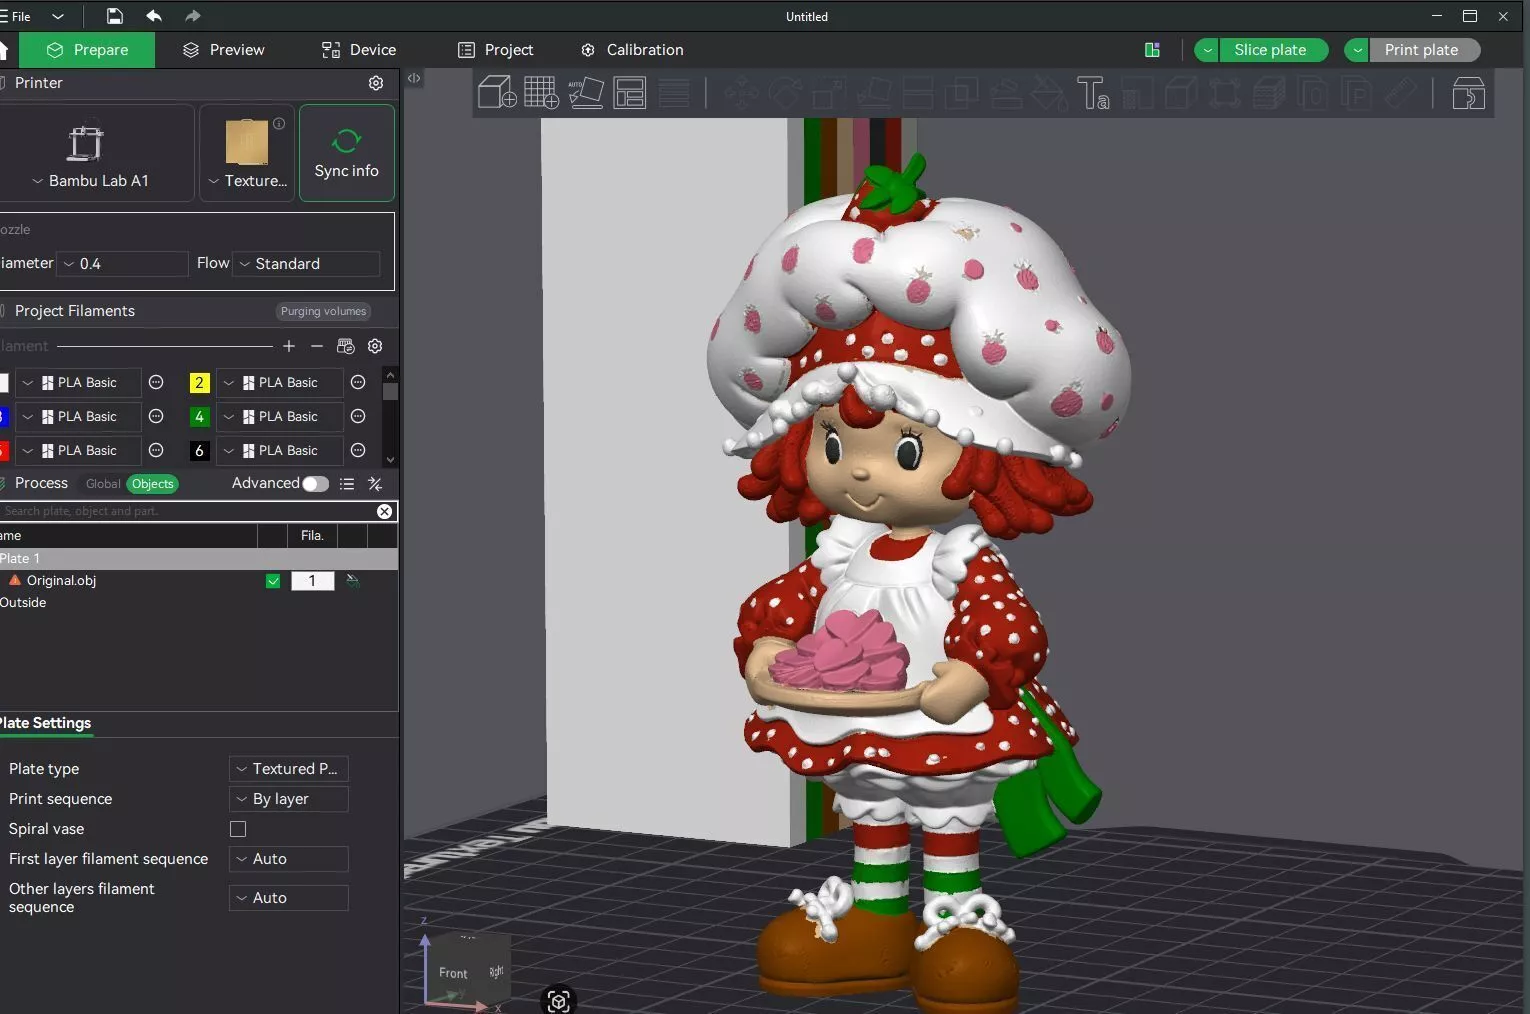The width and height of the screenshot is (1530, 1014).
Task: Click the ellipsis button beside filament 2
Action: [x=358, y=382]
